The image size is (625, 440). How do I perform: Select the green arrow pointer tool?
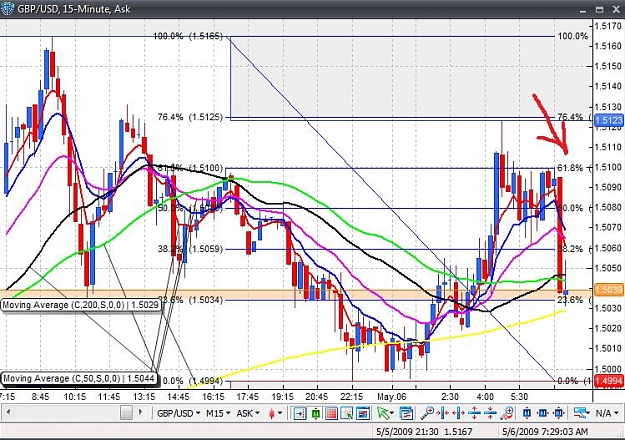coord(383,413)
